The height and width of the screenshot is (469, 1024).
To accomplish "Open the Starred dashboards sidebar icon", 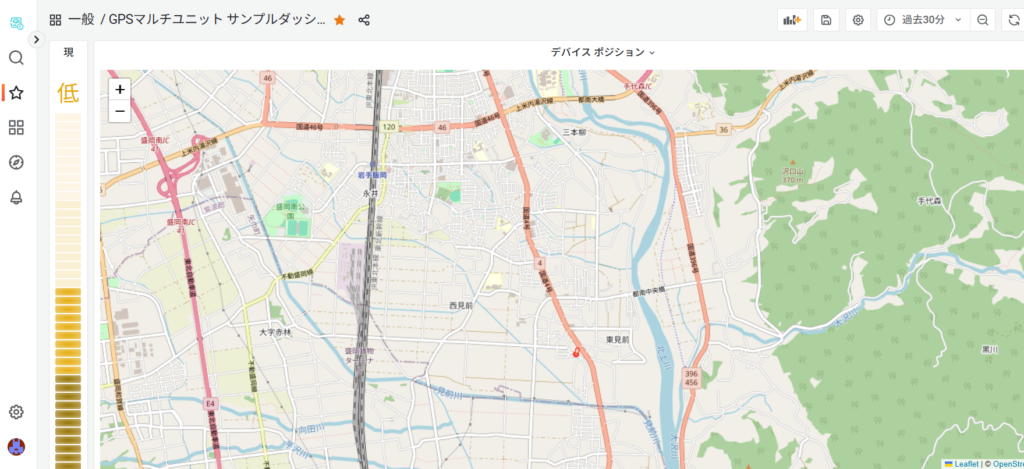I will [x=16, y=93].
